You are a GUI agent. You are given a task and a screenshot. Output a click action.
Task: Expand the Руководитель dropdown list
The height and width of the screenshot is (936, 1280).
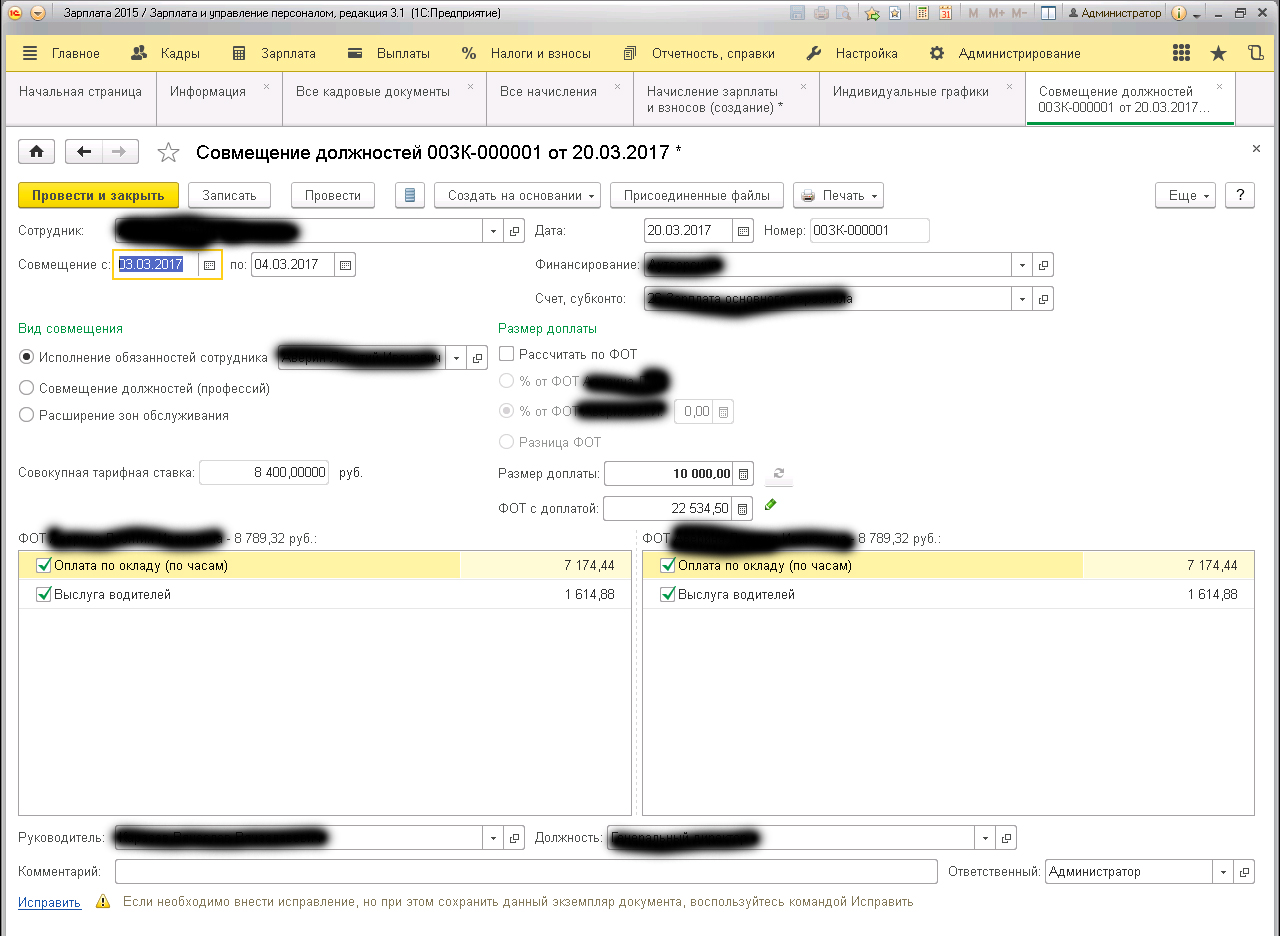(494, 838)
